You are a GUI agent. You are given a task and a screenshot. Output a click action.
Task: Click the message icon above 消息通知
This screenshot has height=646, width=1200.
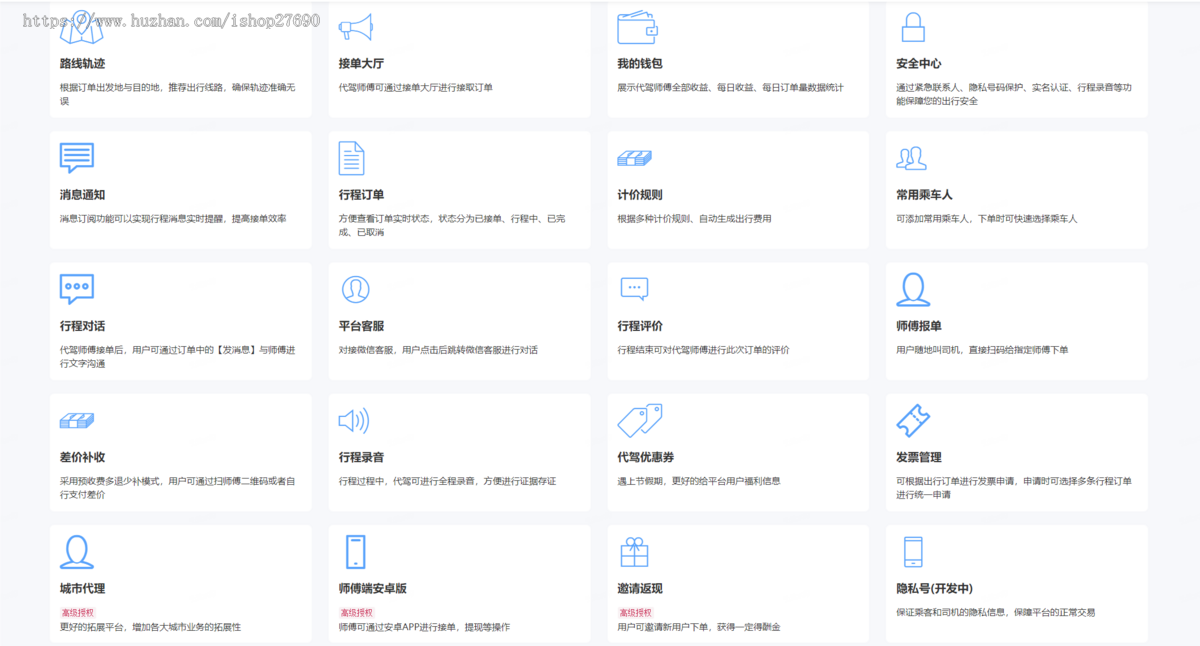coord(77,158)
